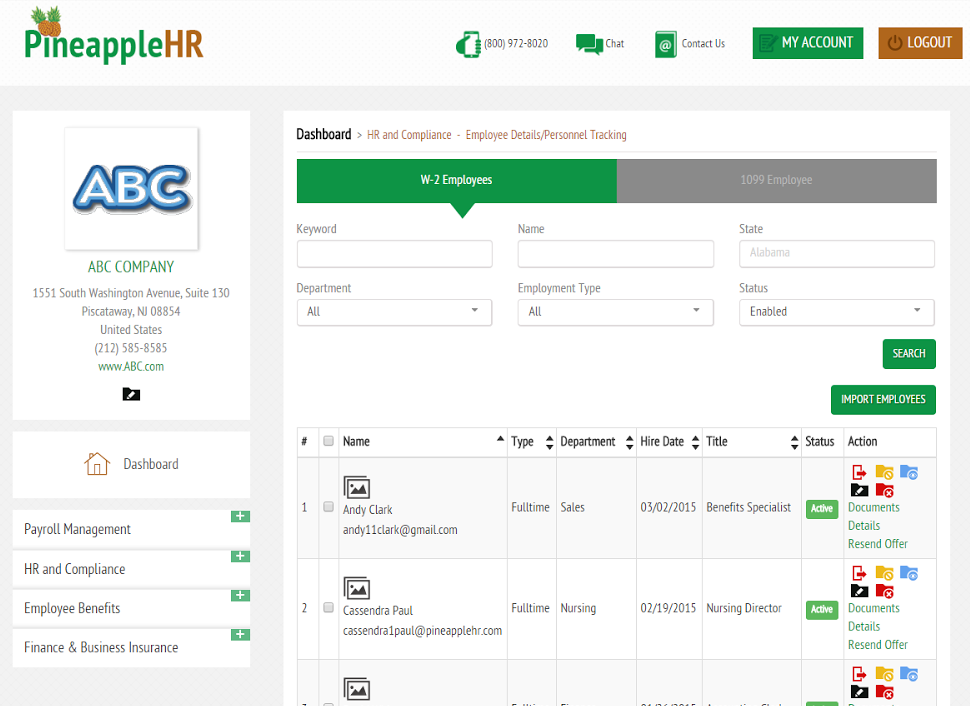Open the Status dropdown showing Enabled
This screenshot has width=970, height=706.
(836, 312)
